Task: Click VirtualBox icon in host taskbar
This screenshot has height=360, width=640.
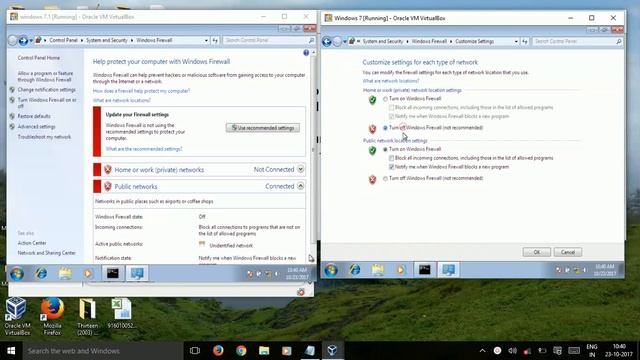Action: (332, 350)
